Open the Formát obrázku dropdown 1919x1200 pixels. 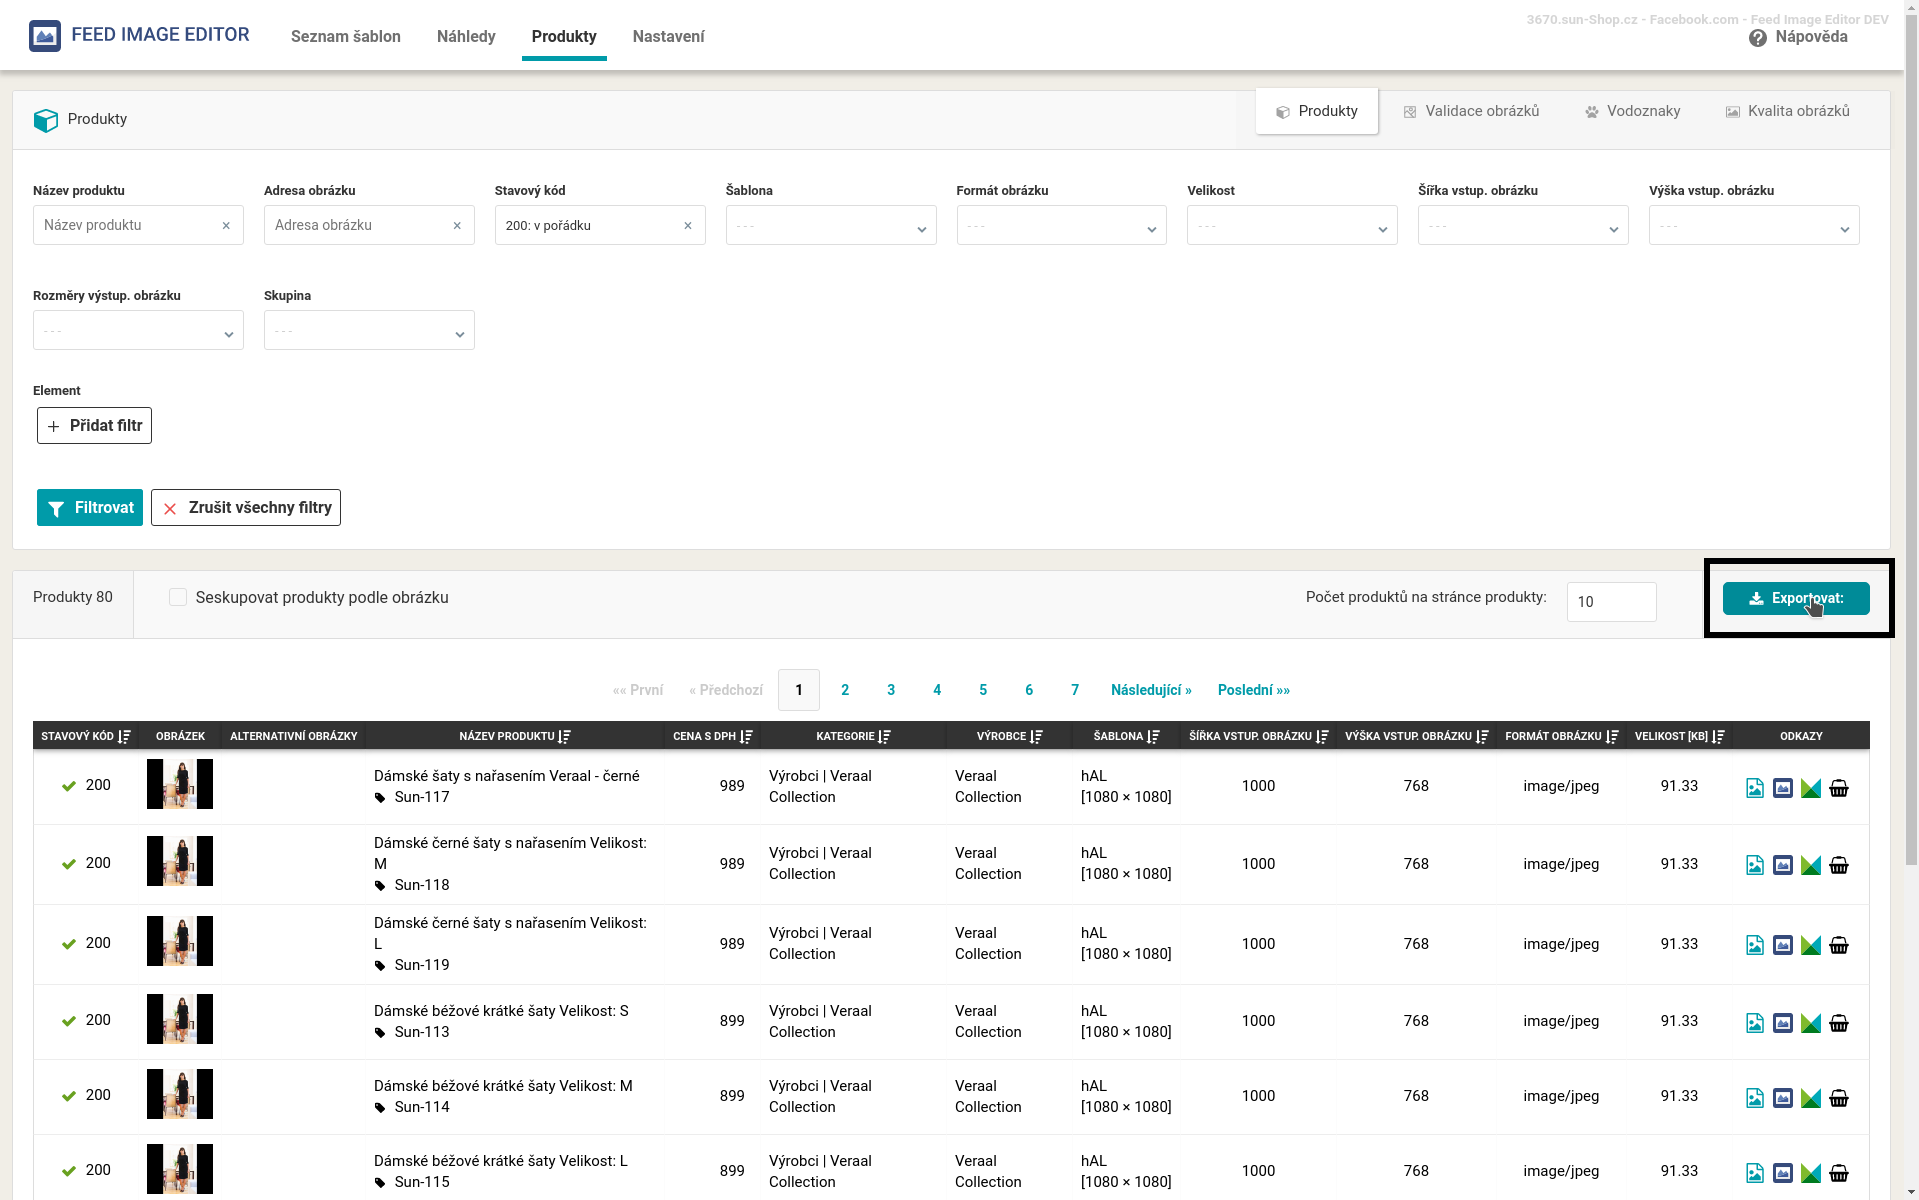pyautogui.click(x=1061, y=226)
